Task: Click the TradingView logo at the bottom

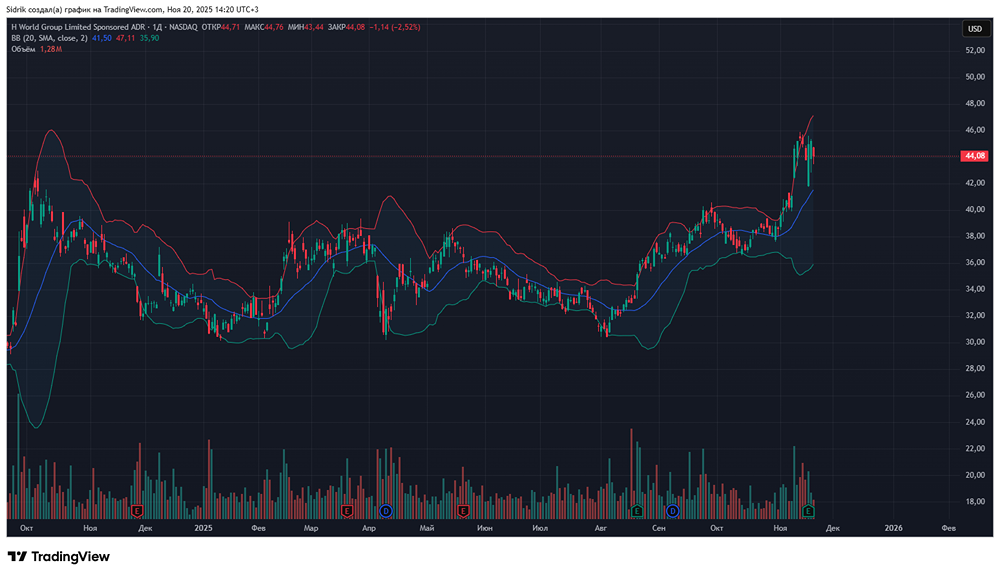Action: (59, 556)
